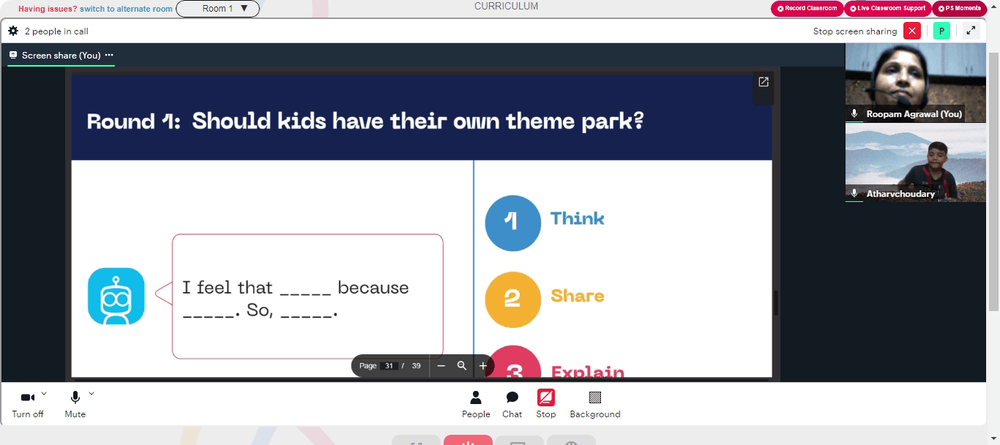1000x445 pixels.
Task: Expand microphone options chevron
Action: (91, 393)
